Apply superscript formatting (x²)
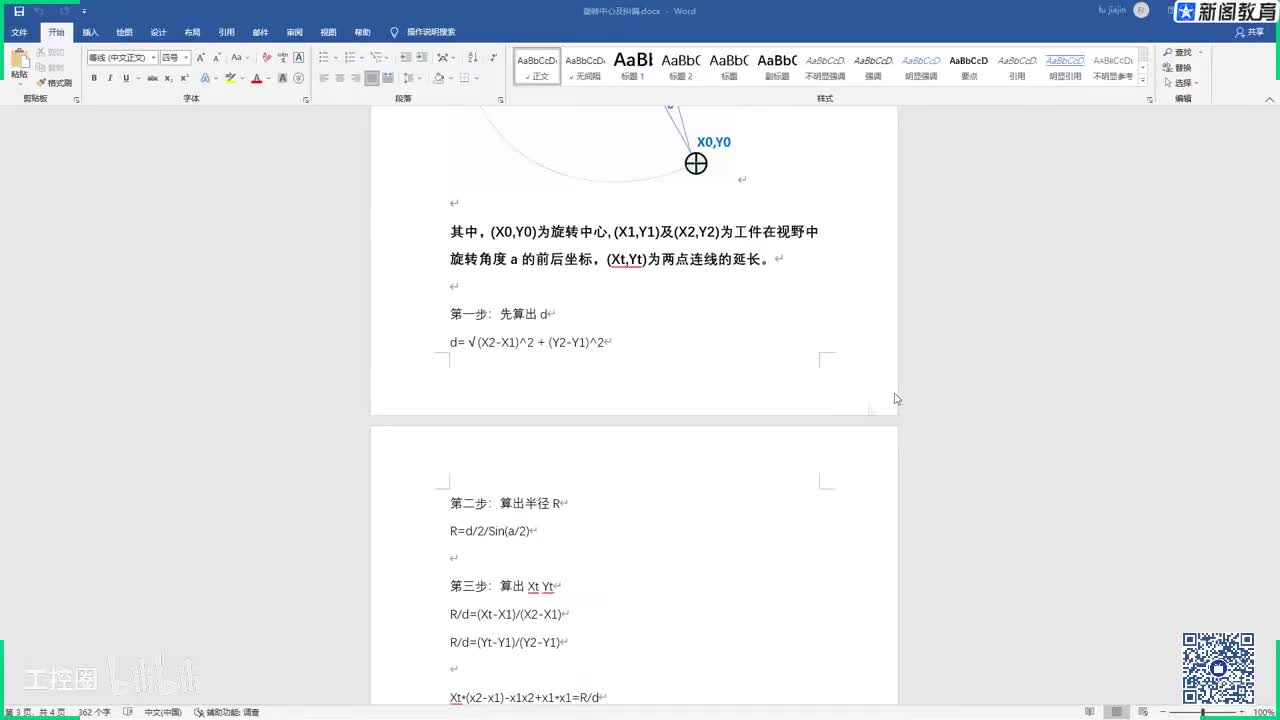 (x=184, y=78)
